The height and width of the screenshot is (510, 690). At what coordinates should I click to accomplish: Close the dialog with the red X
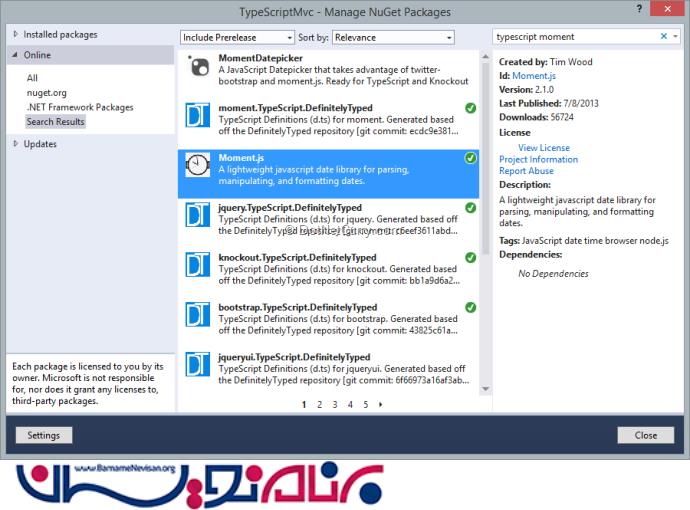668,8
